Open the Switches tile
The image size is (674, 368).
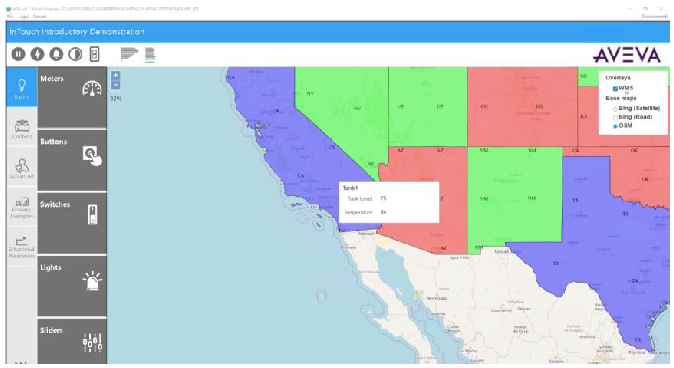pos(72,223)
